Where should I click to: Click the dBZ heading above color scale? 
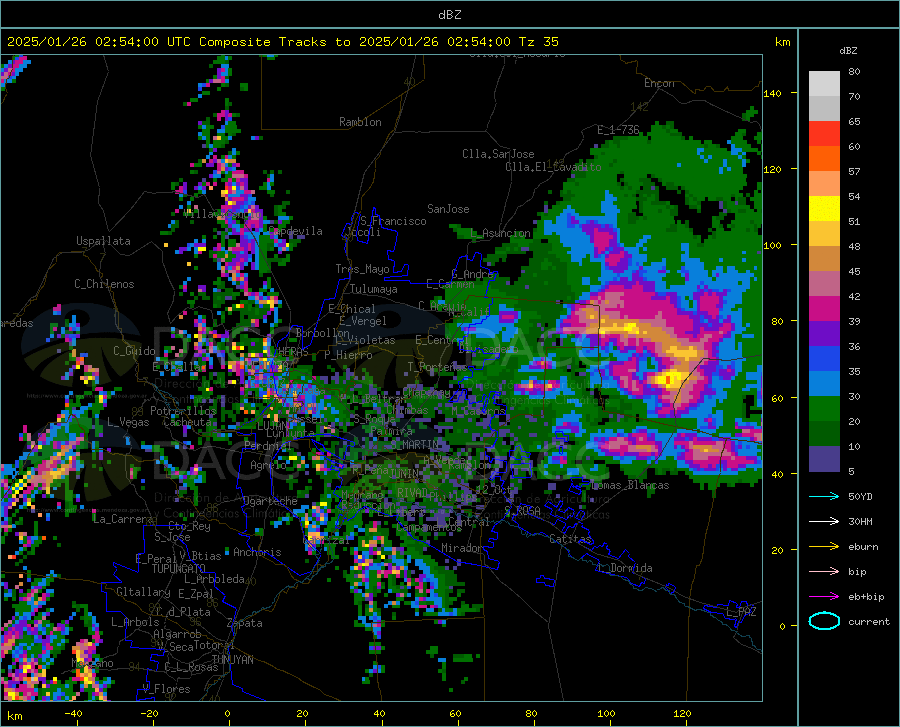click(x=848, y=50)
